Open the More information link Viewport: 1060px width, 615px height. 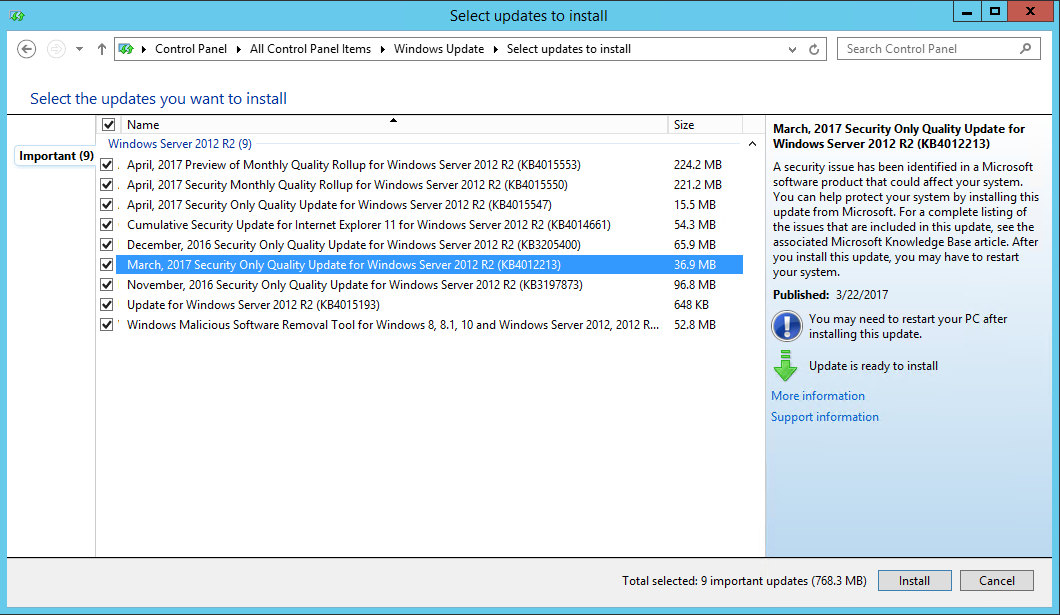coord(818,396)
